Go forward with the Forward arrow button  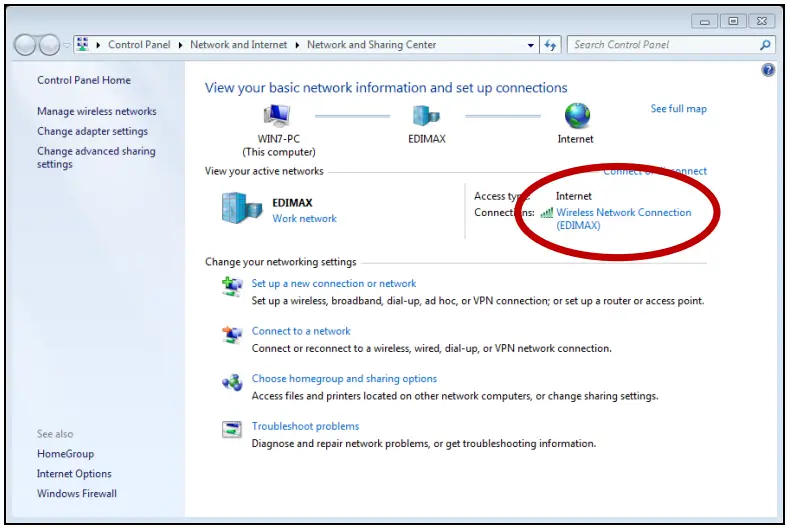tap(49, 45)
